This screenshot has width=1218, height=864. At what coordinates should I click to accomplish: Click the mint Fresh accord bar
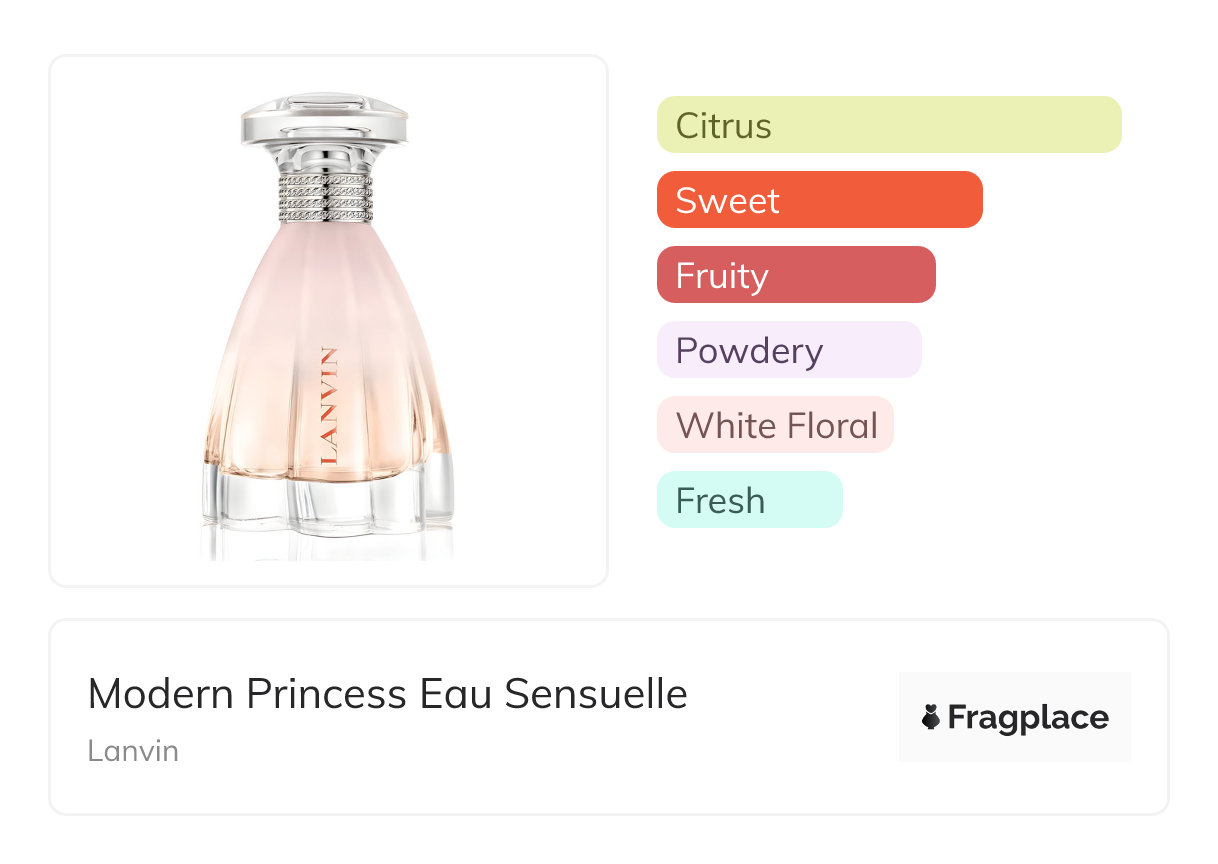[749, 500]
